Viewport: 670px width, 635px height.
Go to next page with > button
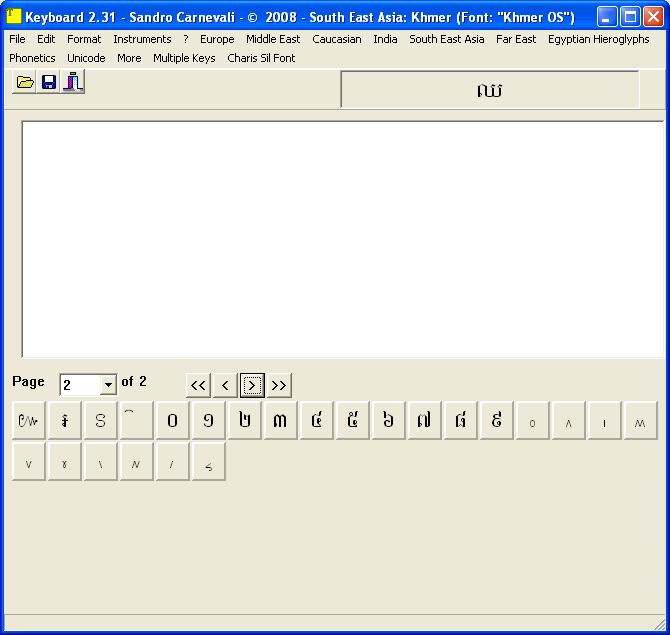(x=252, y=385)
